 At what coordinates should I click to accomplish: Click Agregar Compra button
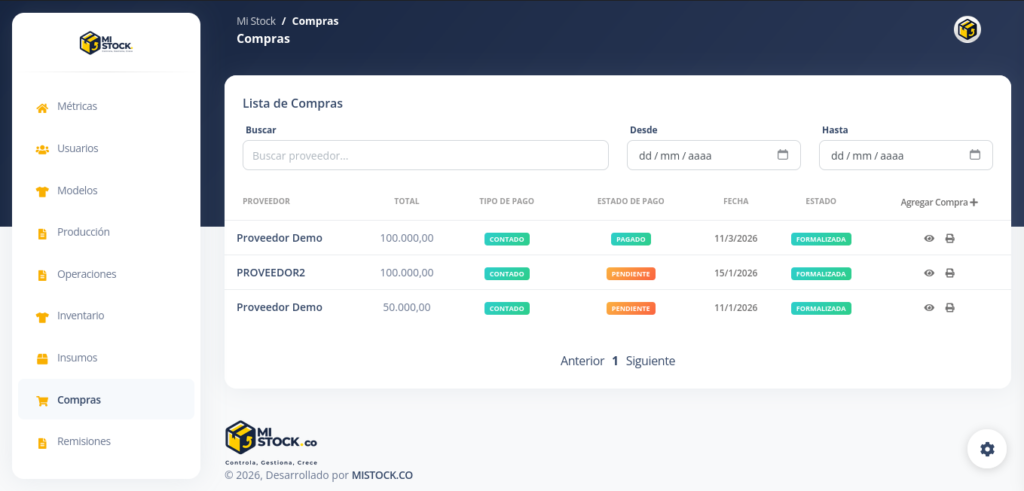pos(939,202)
